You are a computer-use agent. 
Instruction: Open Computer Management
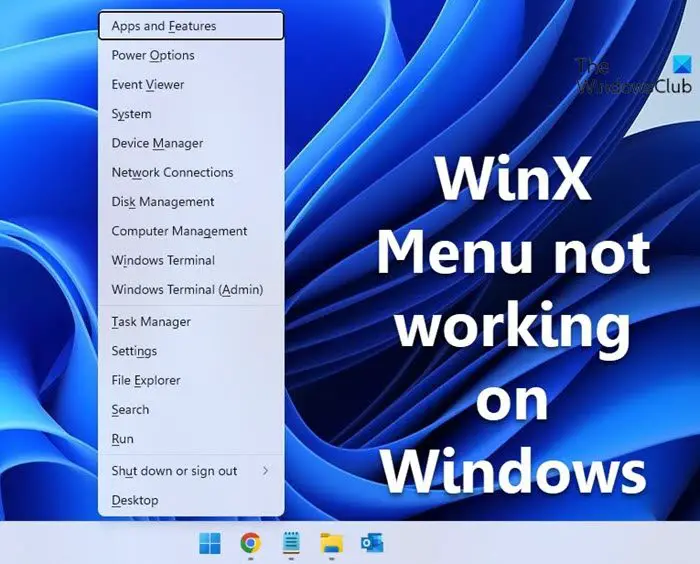[x=191, y=231]
